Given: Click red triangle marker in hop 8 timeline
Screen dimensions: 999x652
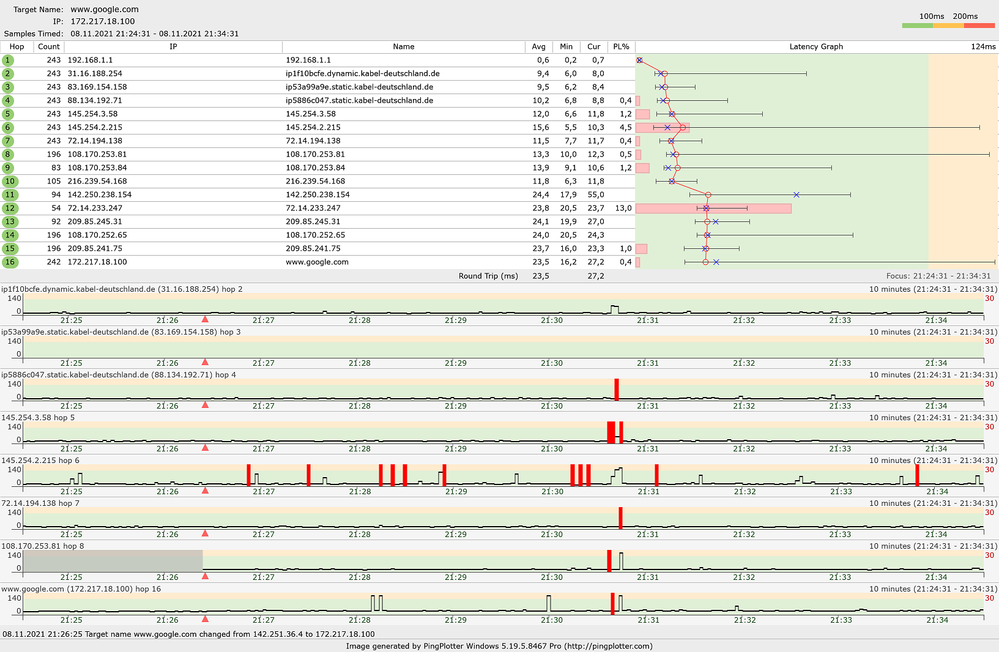Looking at the screenshot, I should pos(205,576).
